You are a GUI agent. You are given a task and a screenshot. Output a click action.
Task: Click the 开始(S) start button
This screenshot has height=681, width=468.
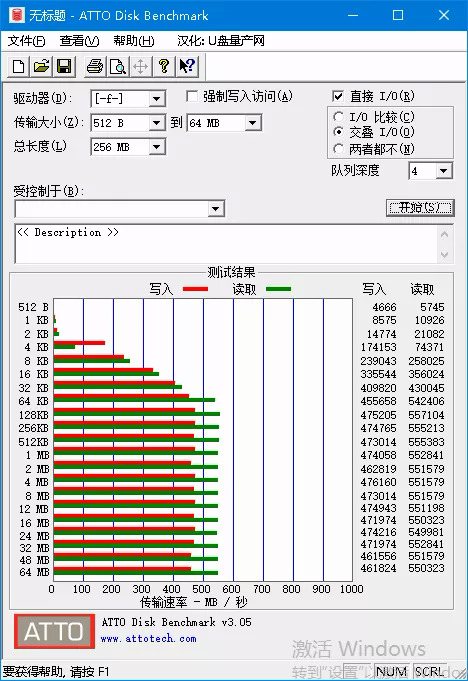point(420,208)
